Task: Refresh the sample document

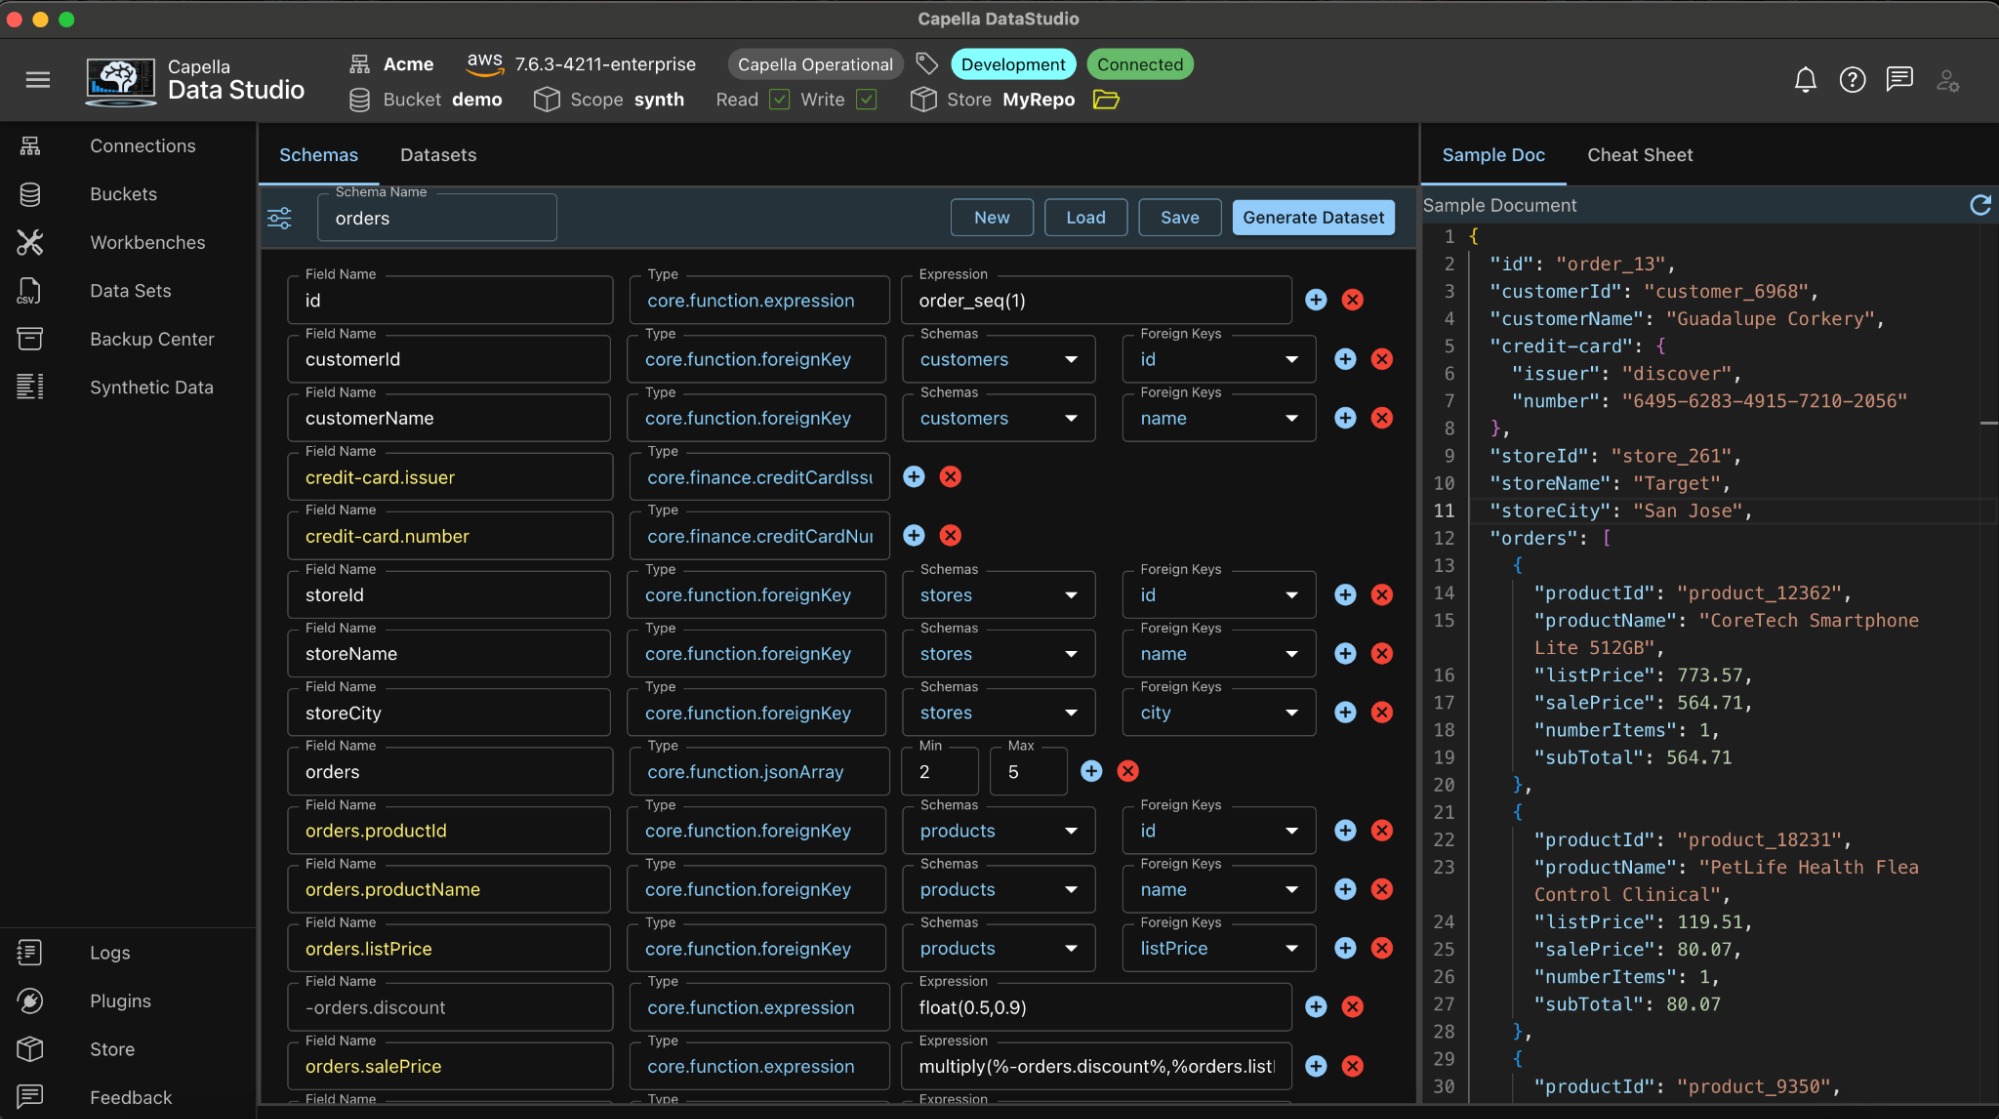Action: pos(1980,205)
